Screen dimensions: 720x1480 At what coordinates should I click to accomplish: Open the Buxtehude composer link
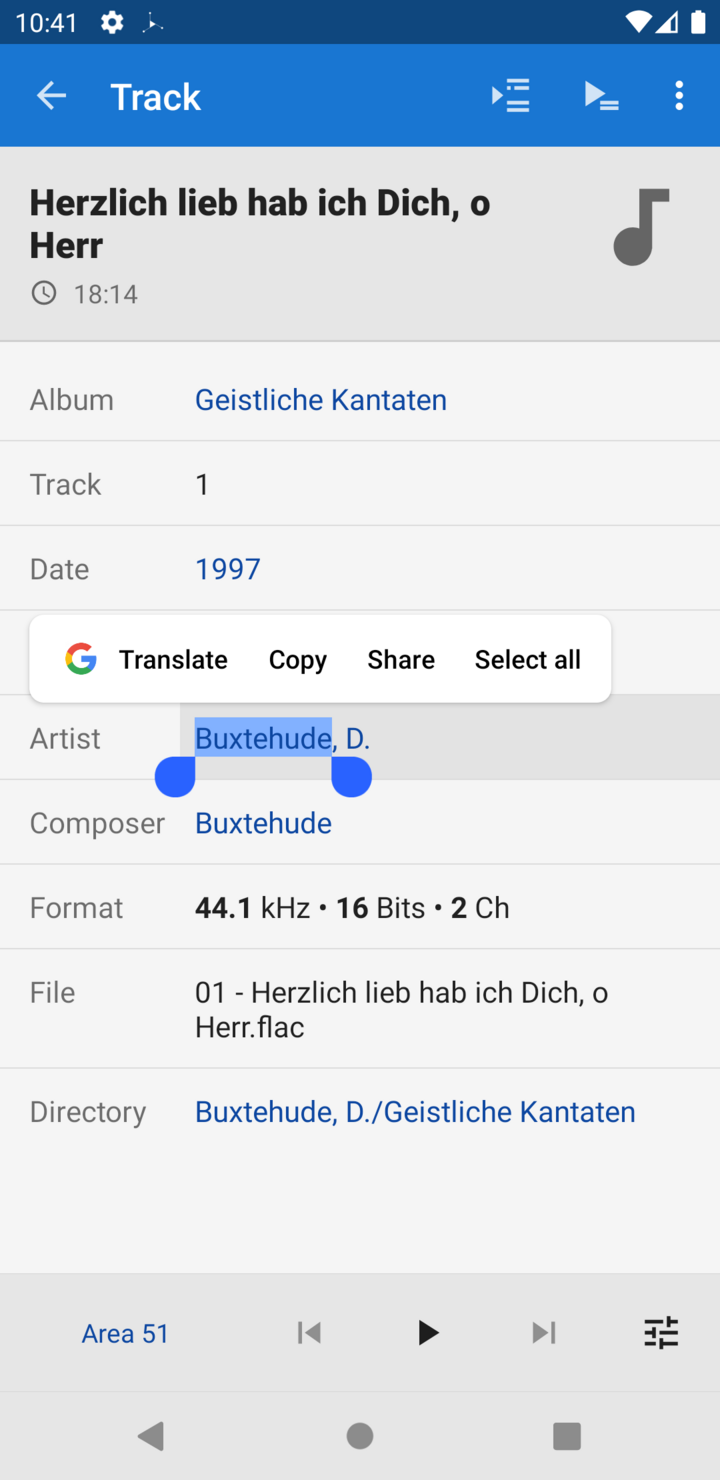(x=263, y=823)
